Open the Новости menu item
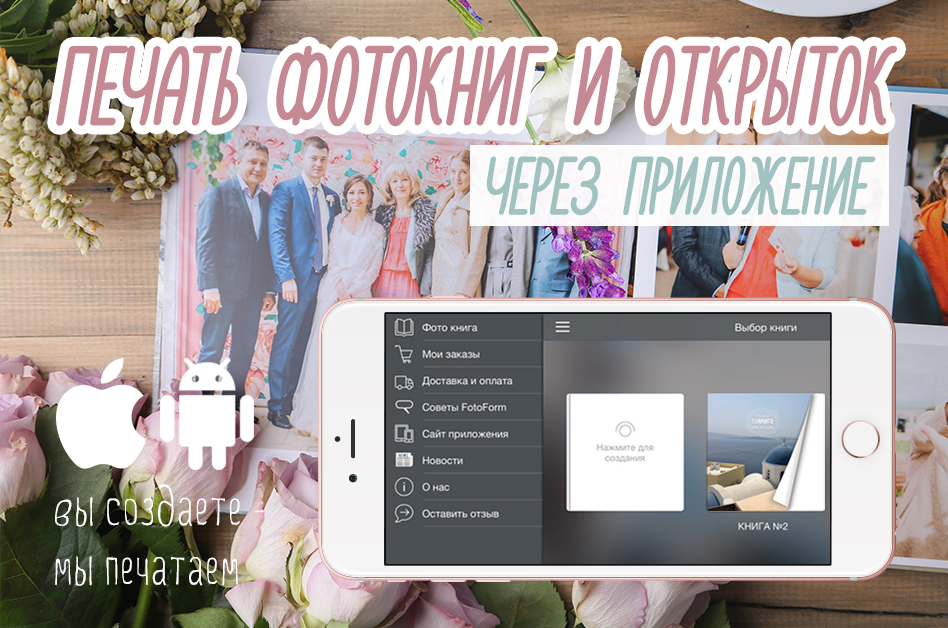Screen dimensions: 948x628 pyautogui.click(x=464, y=460)
